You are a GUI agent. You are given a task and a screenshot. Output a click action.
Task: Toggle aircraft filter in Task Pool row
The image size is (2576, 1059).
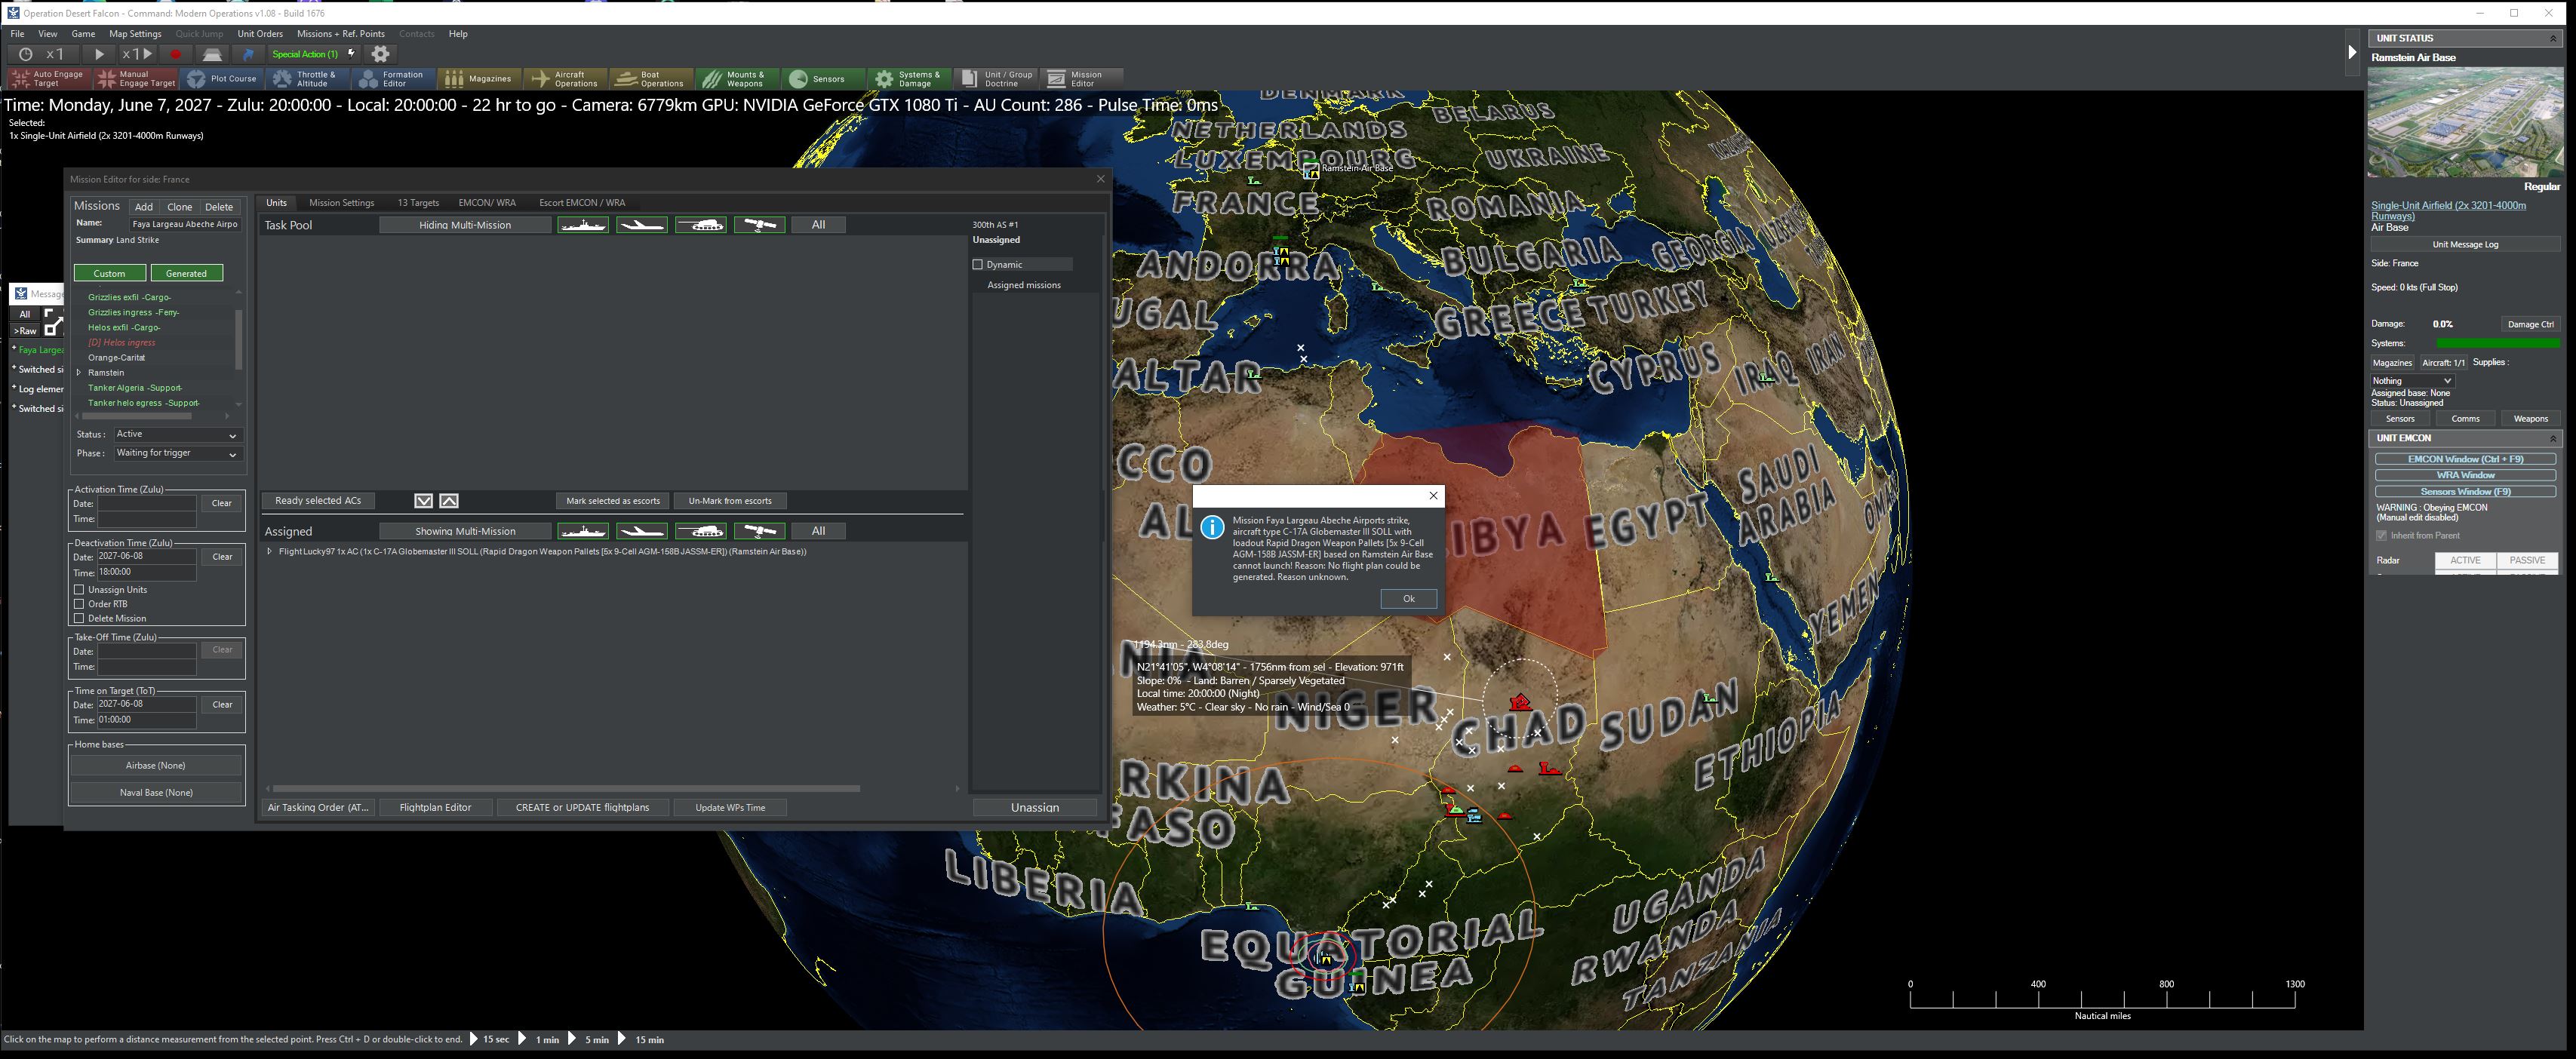642,225
